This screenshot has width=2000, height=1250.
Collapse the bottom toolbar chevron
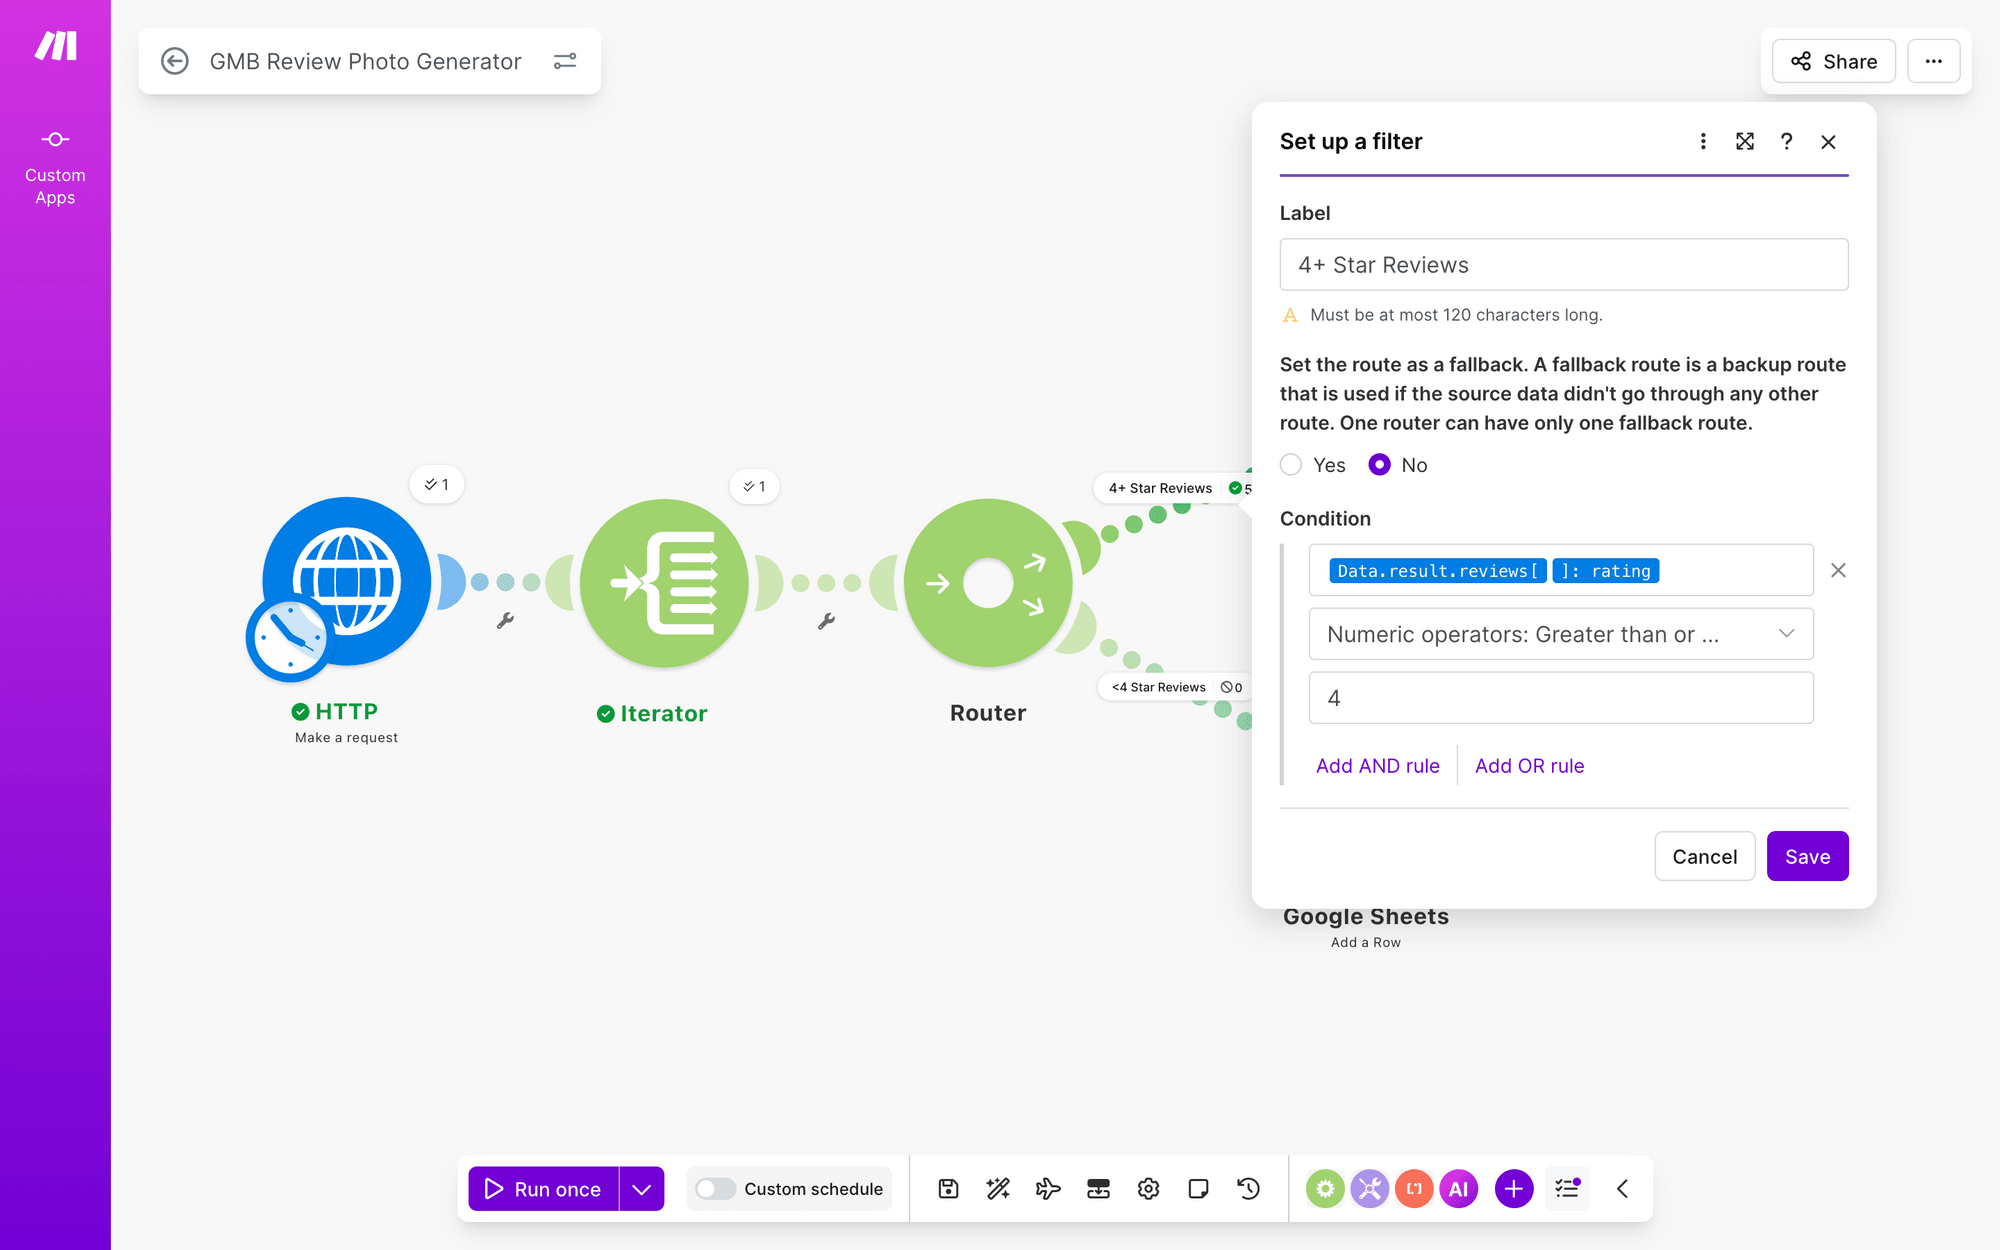click(x=1622, y=1188)
